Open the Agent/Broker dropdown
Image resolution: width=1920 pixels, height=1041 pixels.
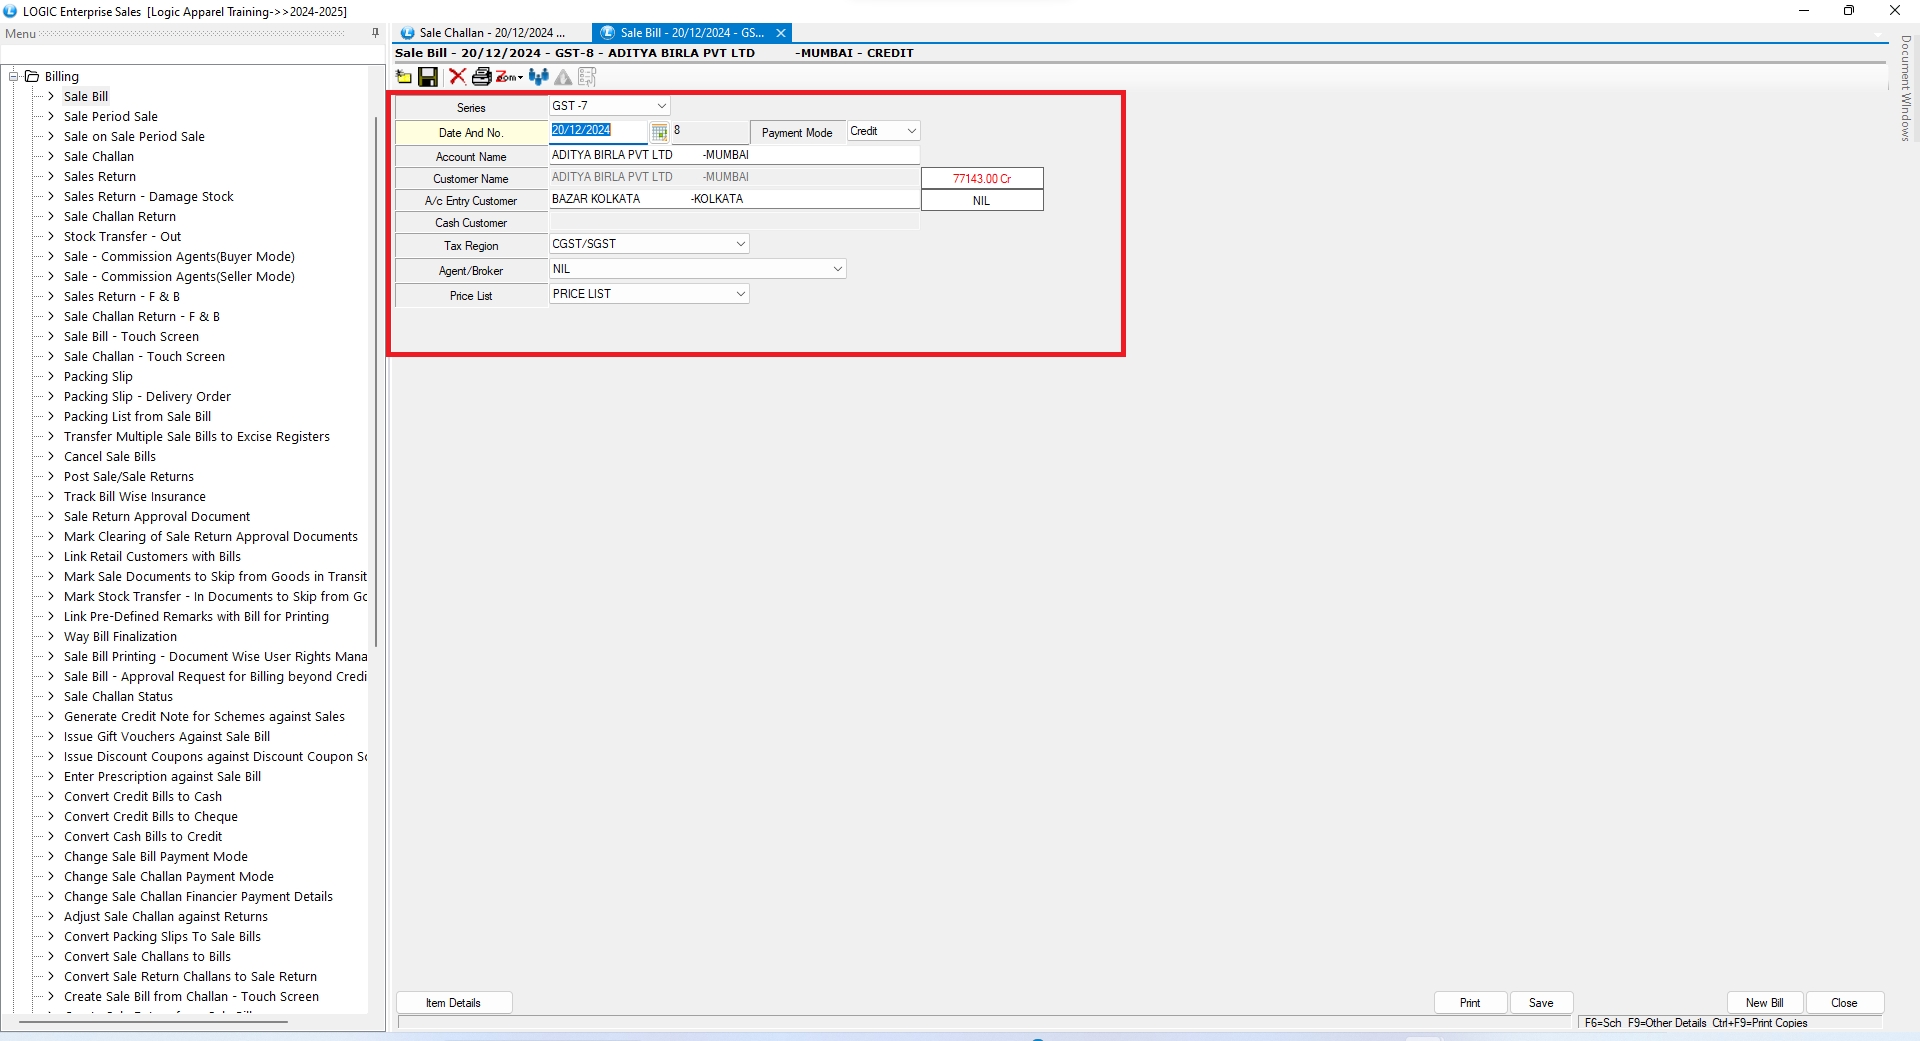click(x=837, y=269)
